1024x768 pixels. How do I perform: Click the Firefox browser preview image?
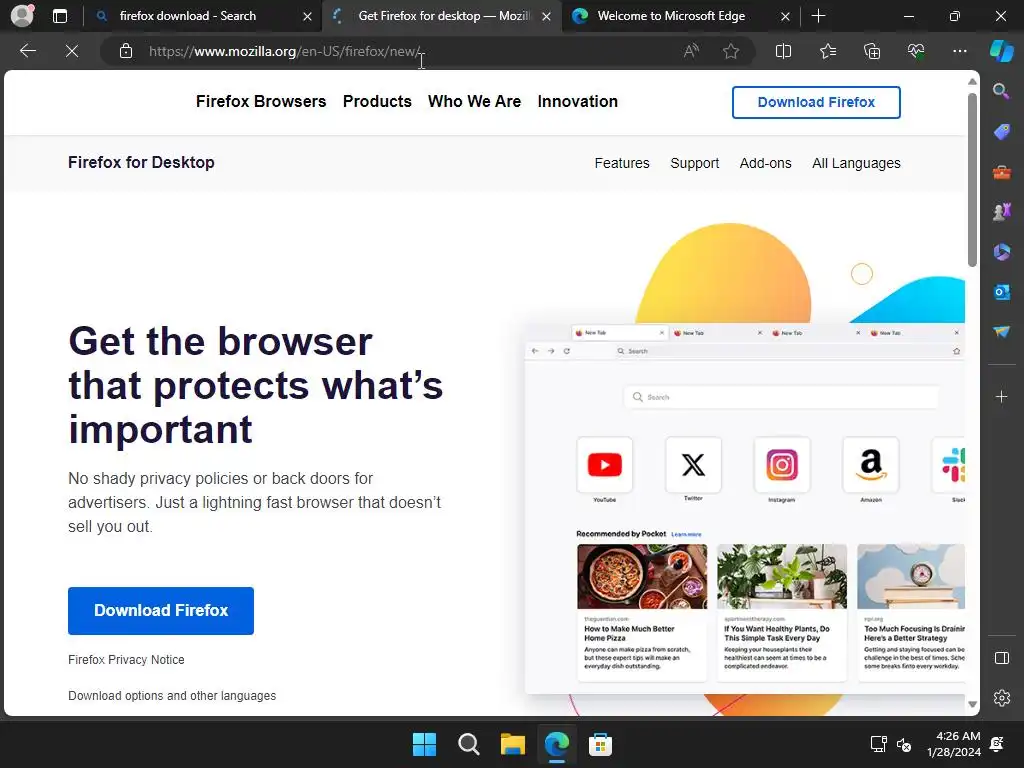pos(744,509)
